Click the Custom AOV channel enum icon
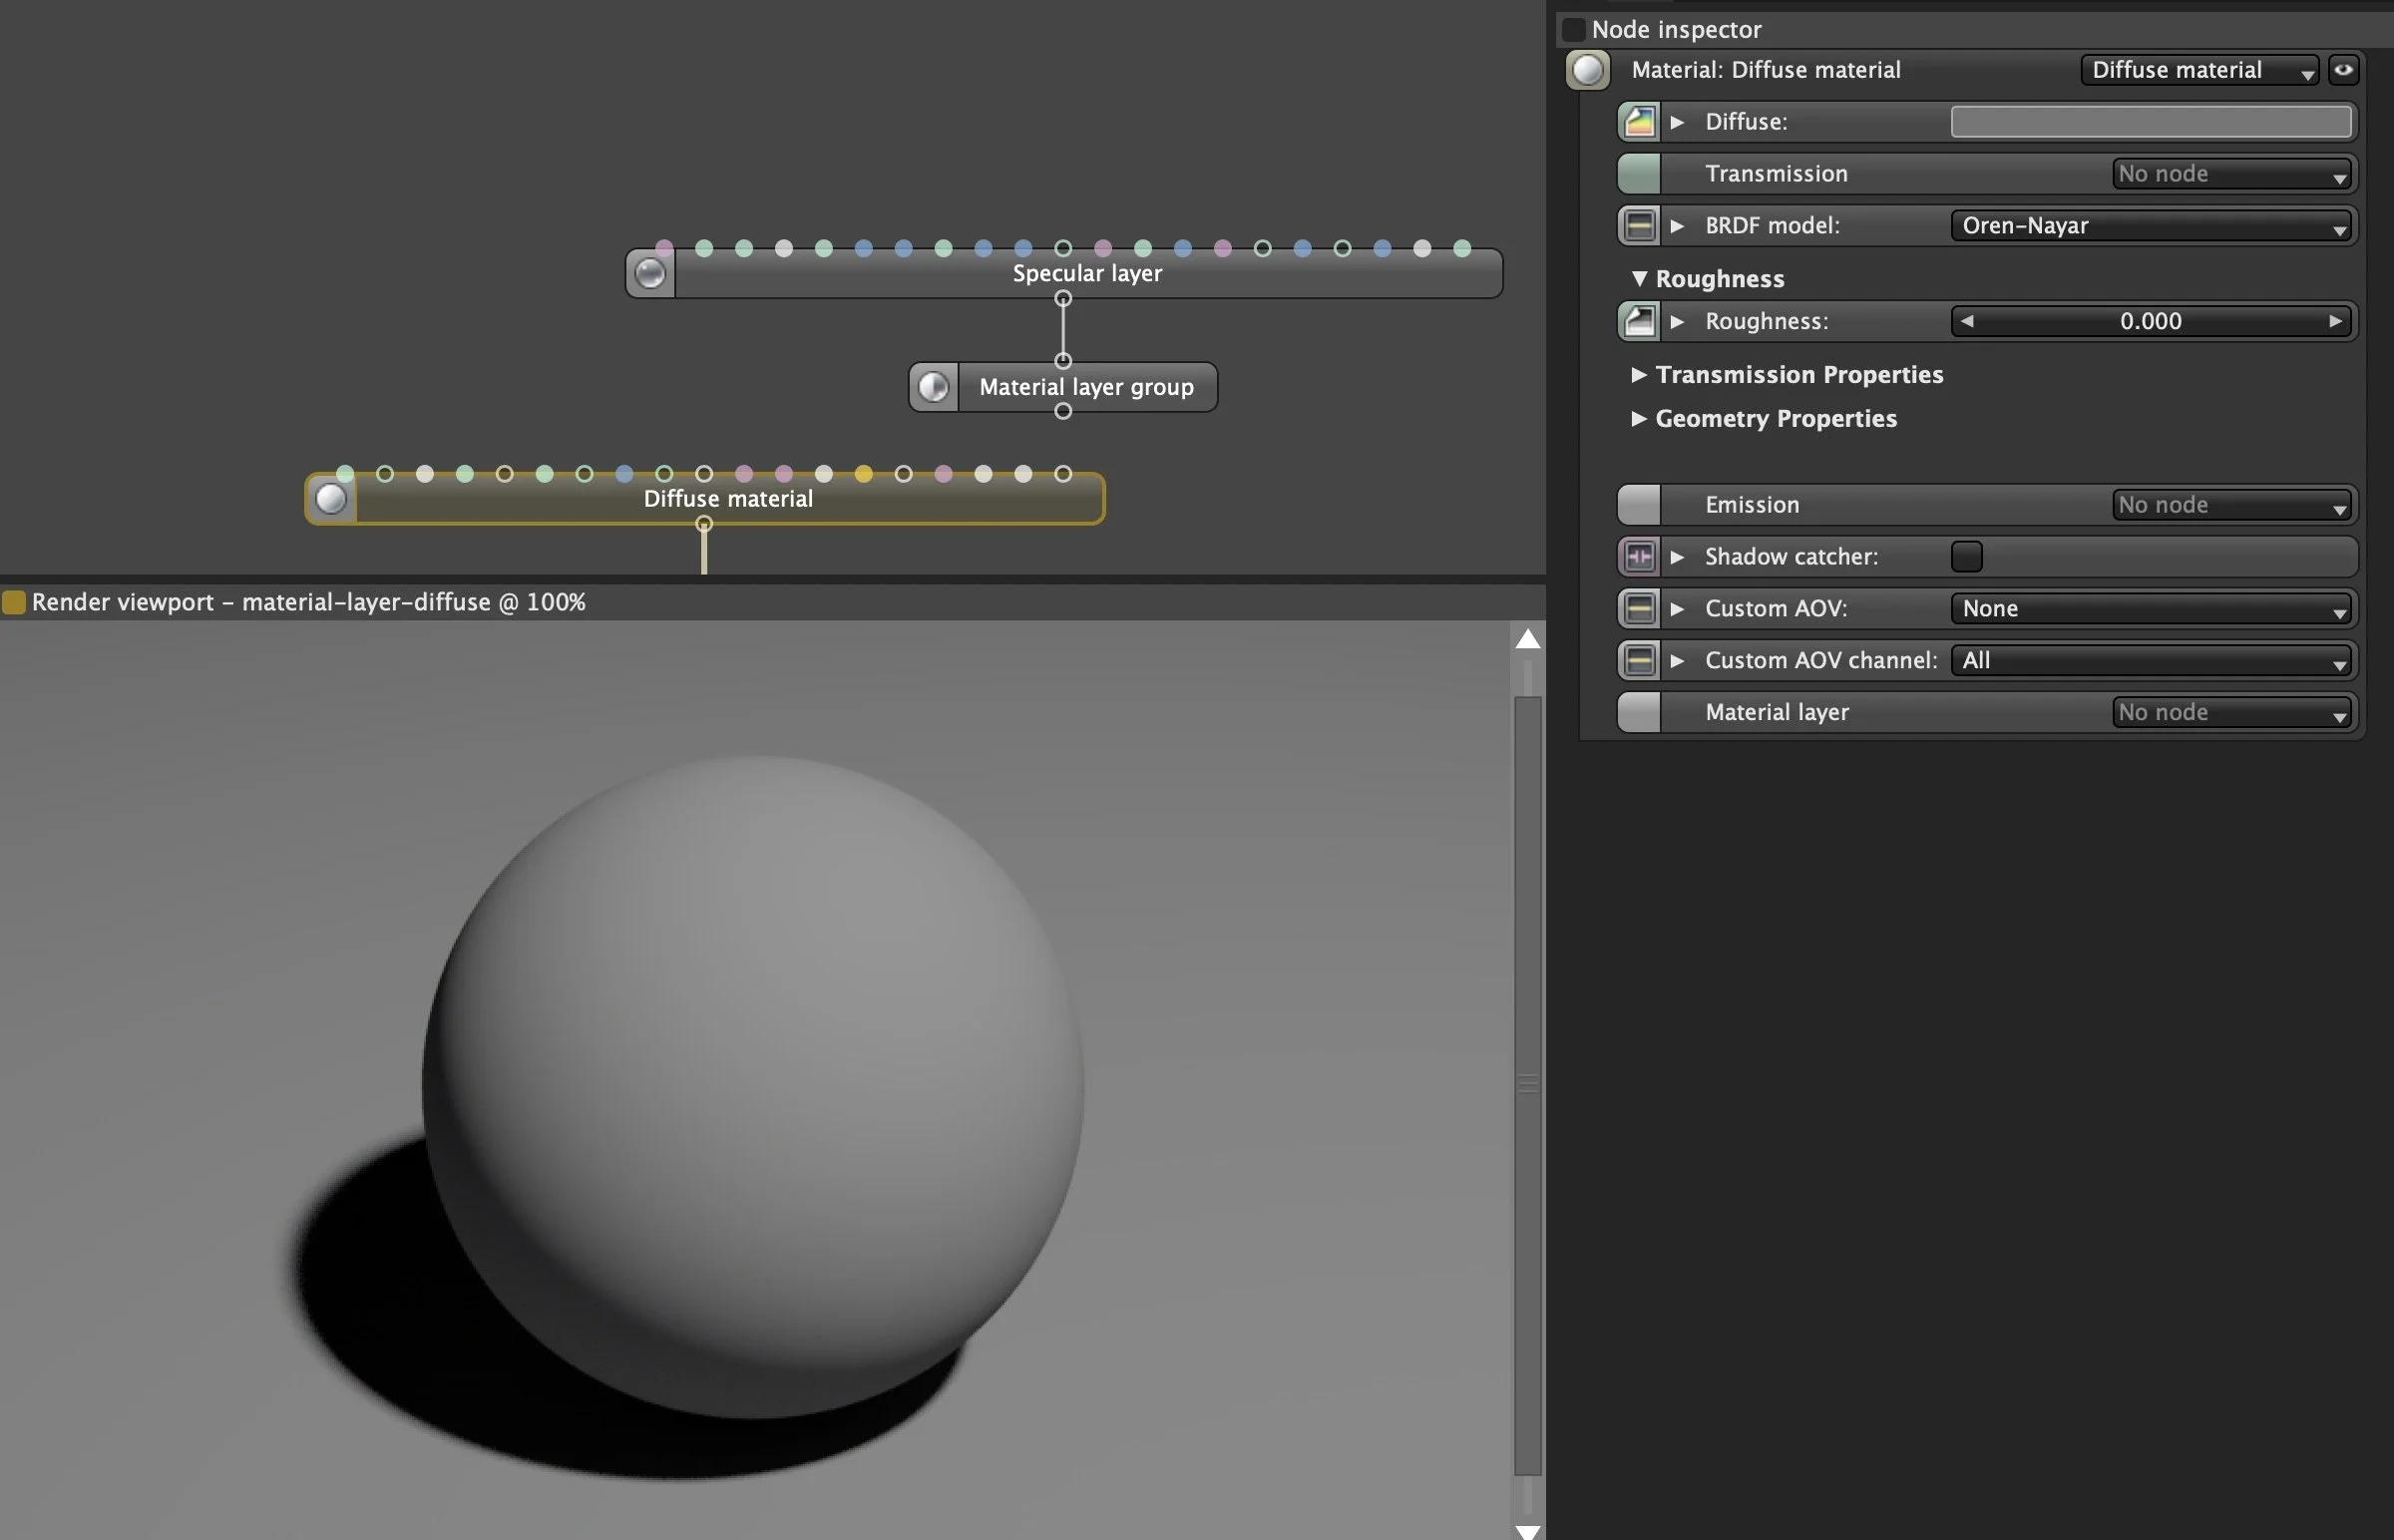The height and width of the screenshot is (1540, 2394). click(x=1638, y=661)
